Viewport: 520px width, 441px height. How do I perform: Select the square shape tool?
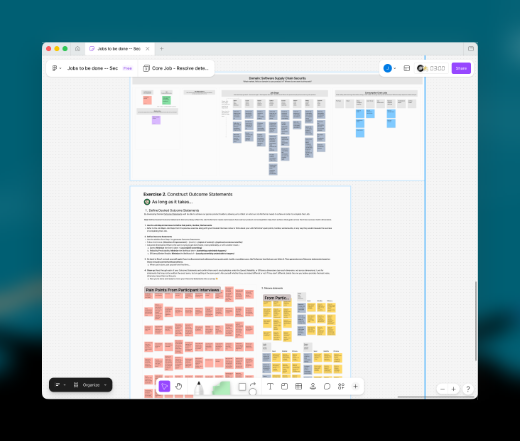click(x=242, y=387)
